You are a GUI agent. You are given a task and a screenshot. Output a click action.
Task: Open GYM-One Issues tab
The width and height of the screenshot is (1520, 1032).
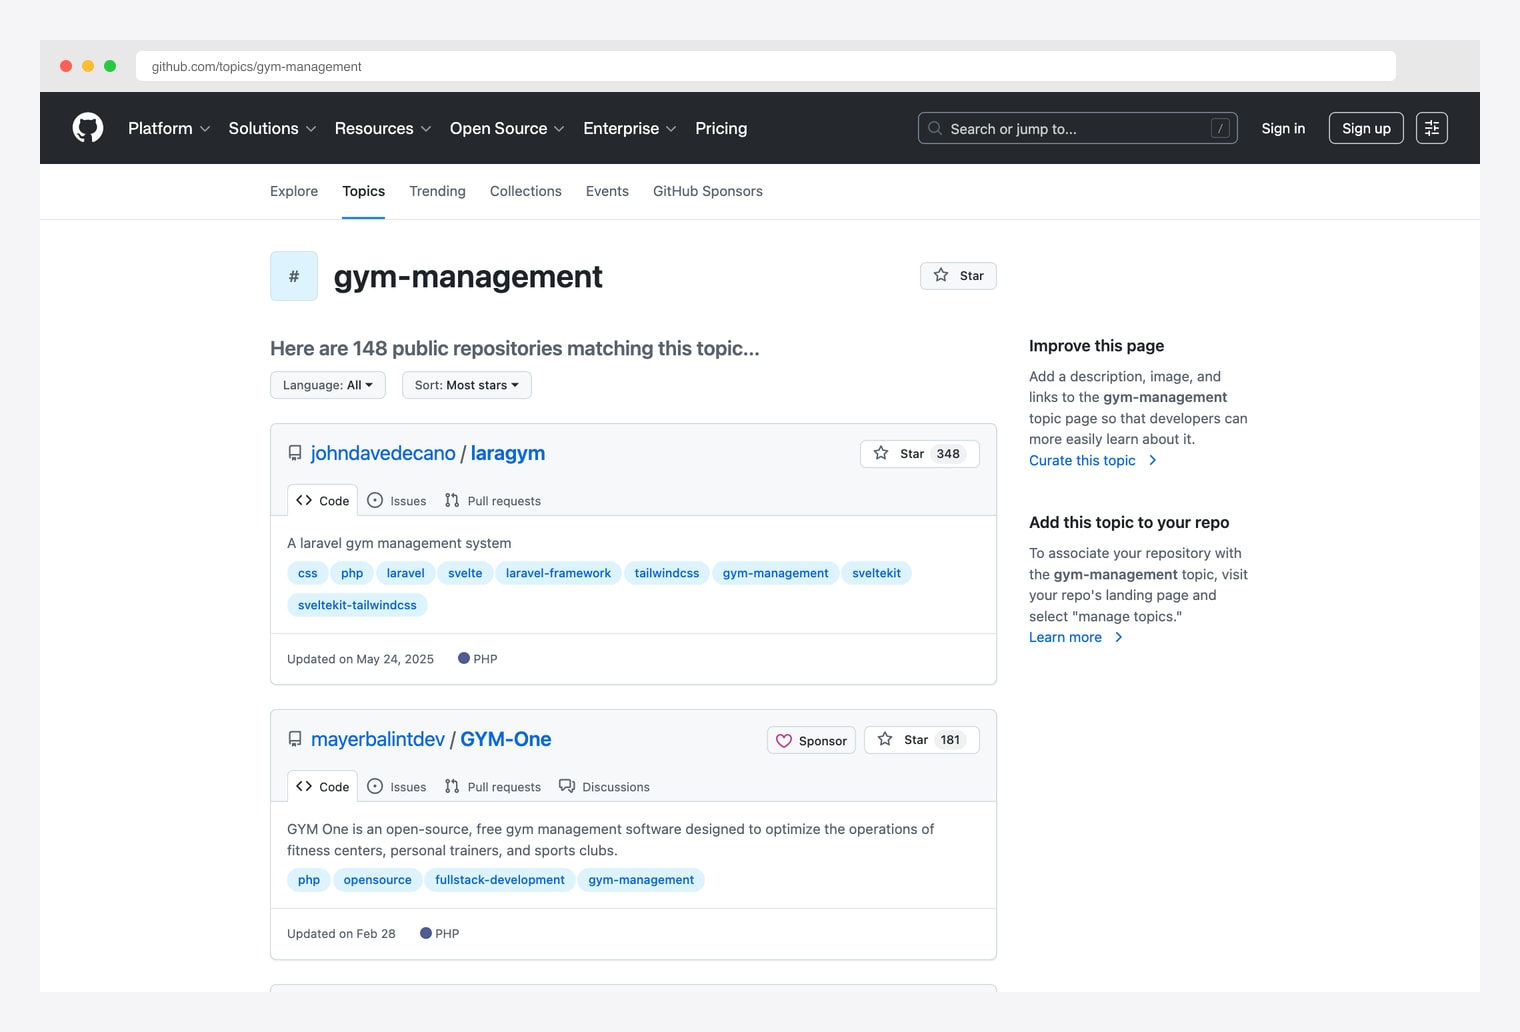click(x=397, y=786)
